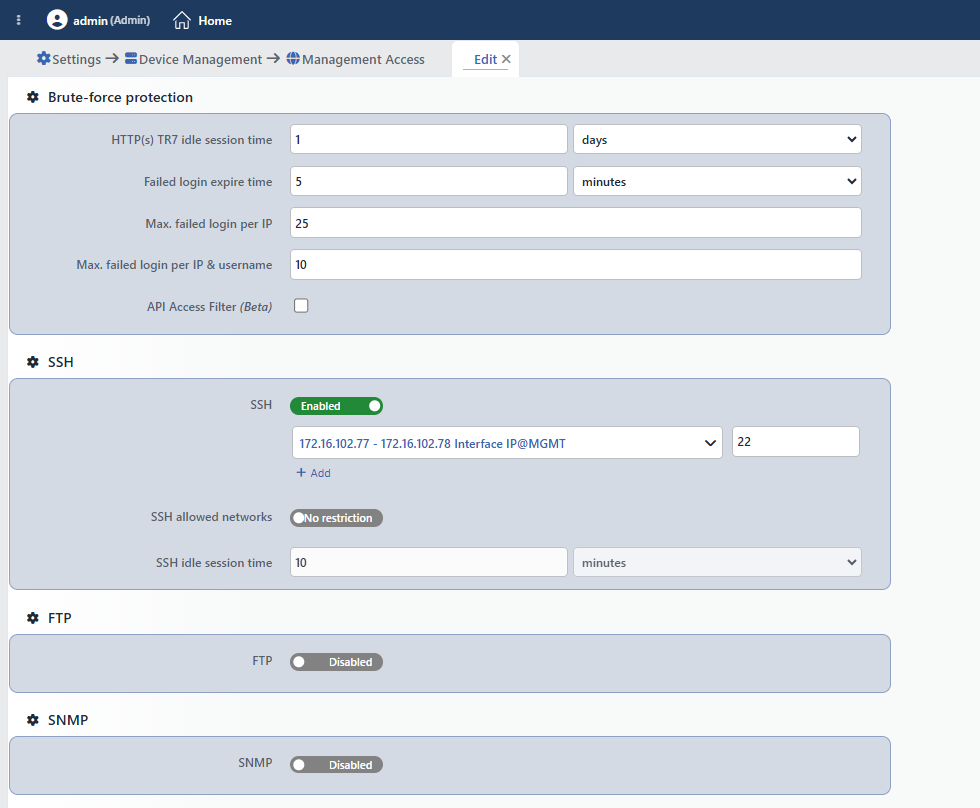Focus the Failed login expire time field
Viewport: 980px width, 808px height.
click(429, 181)
